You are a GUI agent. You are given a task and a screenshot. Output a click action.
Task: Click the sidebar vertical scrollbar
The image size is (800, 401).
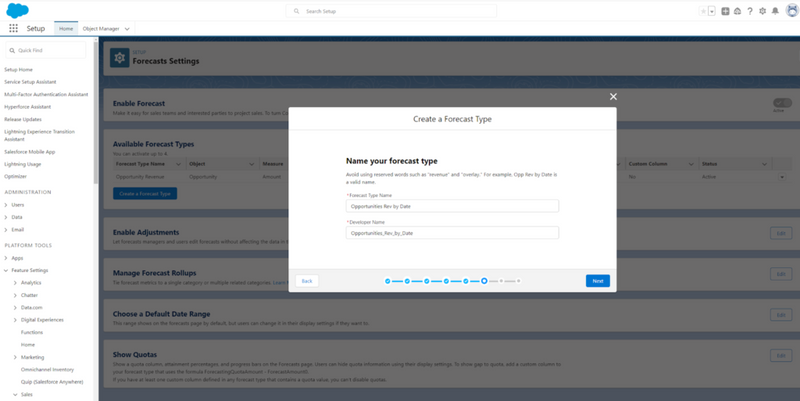tap(96, 112)
